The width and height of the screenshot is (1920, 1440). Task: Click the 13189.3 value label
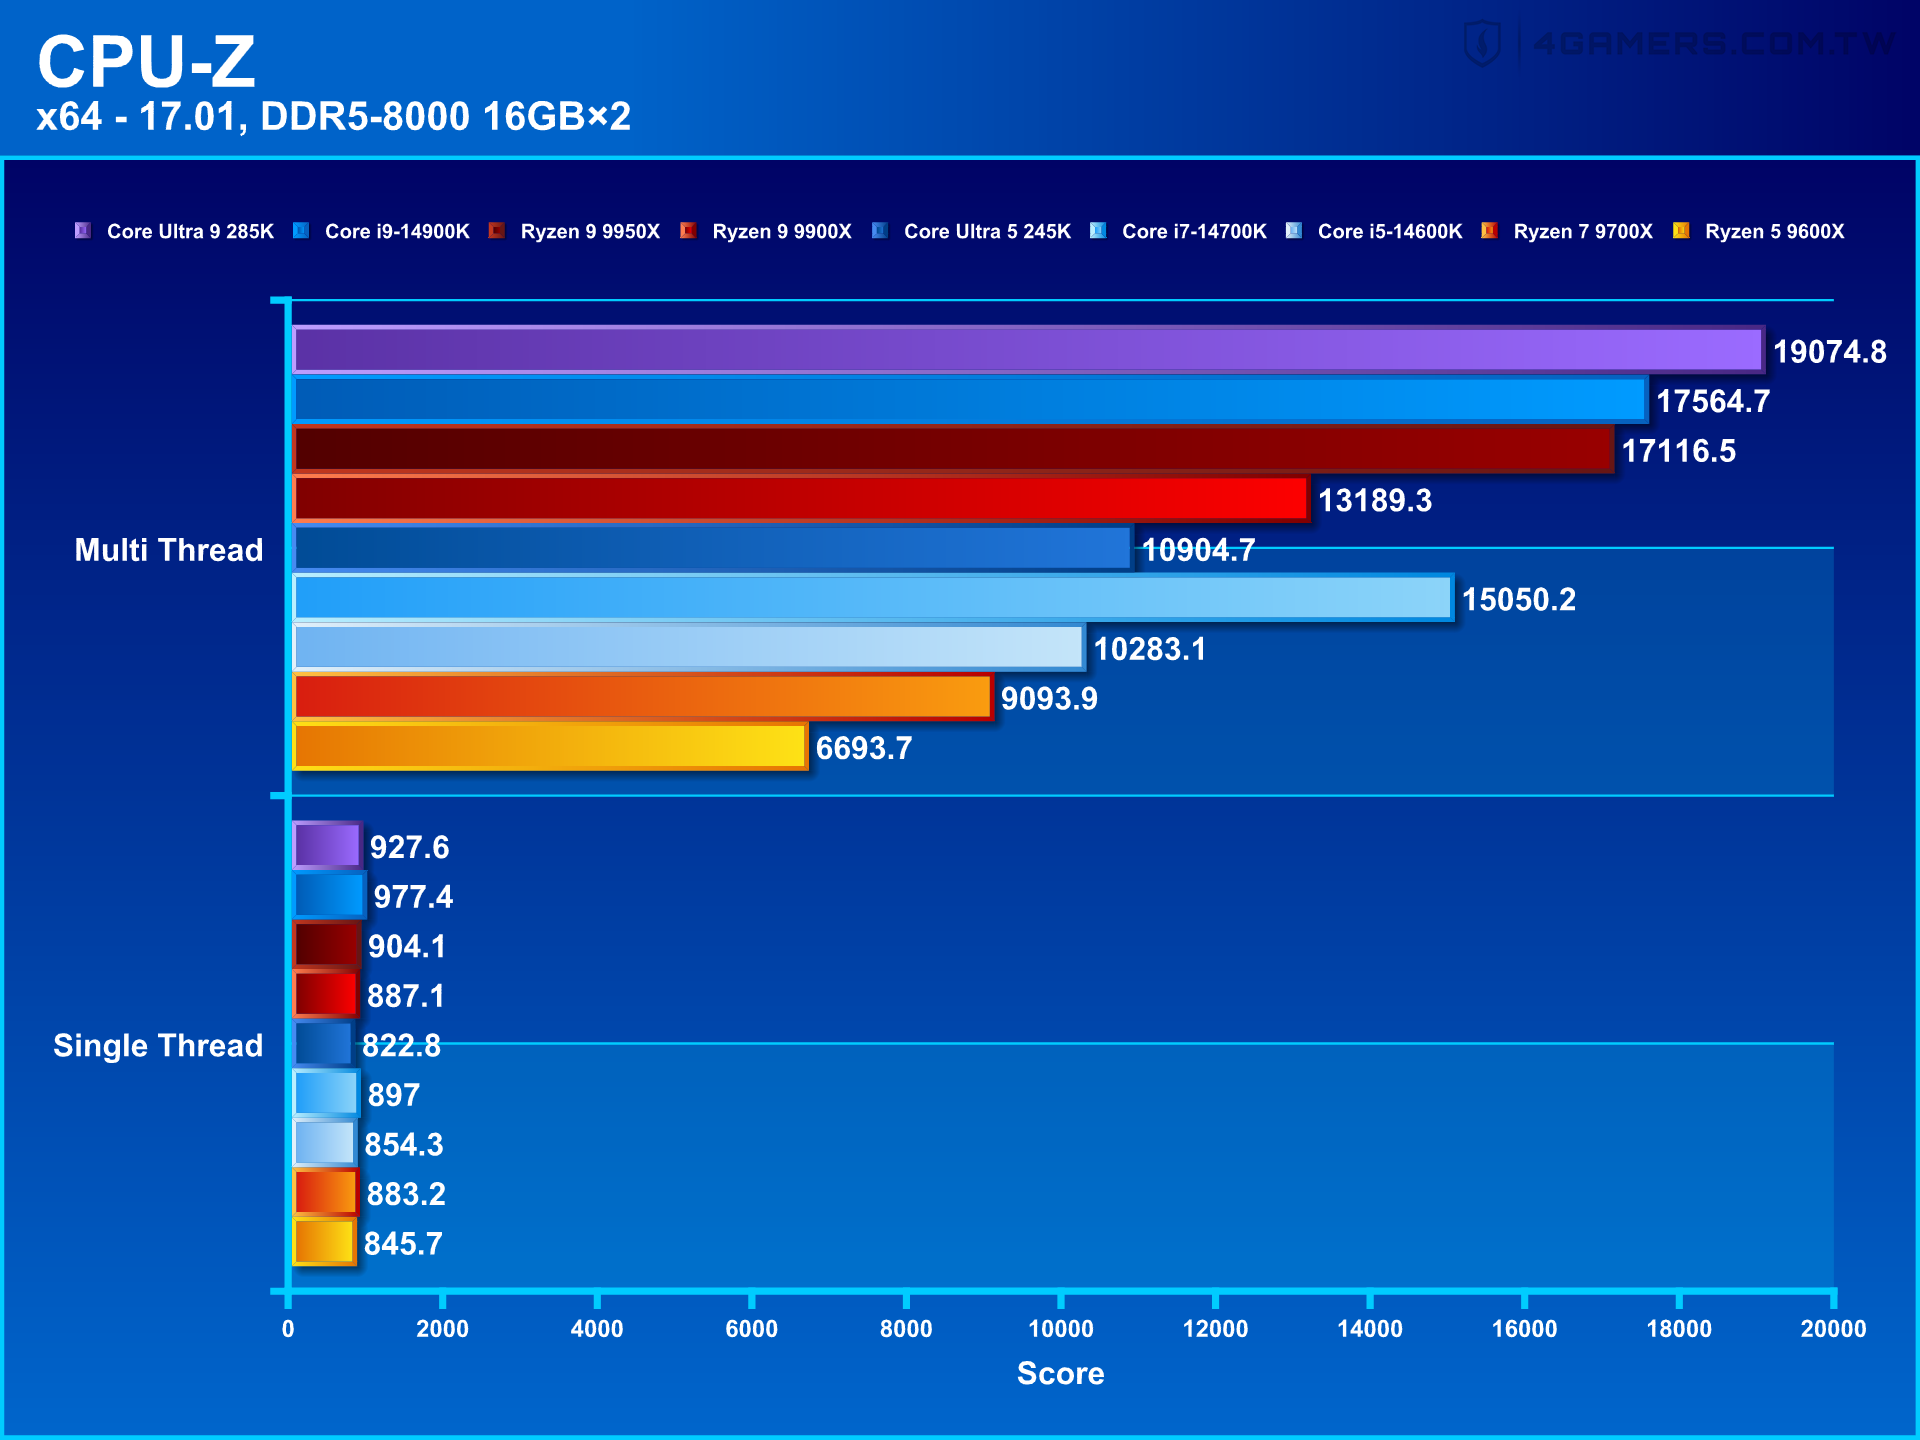coord(1375,501)
